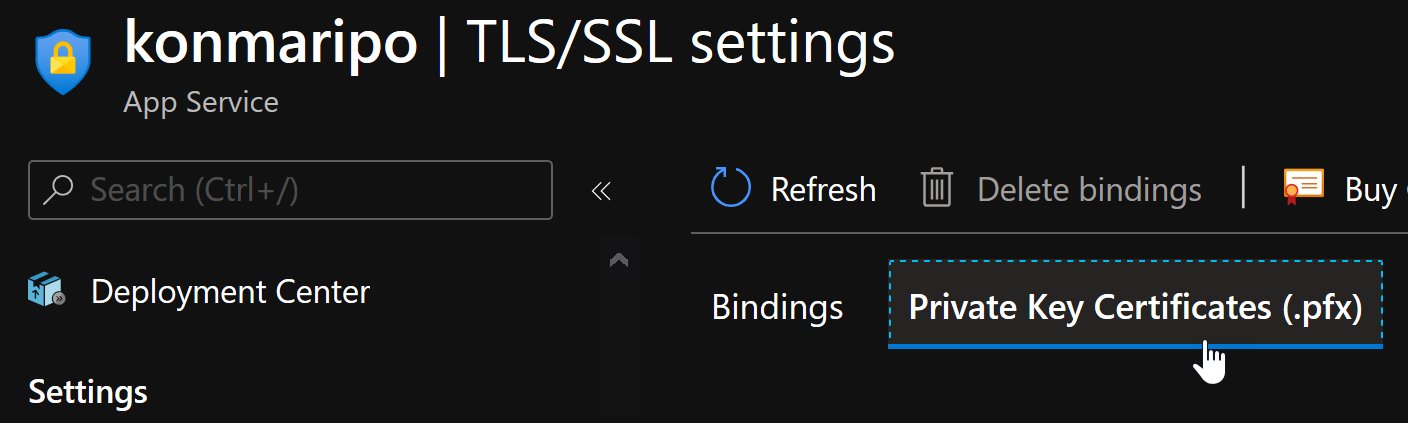Click the Deployment Center box icon
1408x423 pixels.
47,291
